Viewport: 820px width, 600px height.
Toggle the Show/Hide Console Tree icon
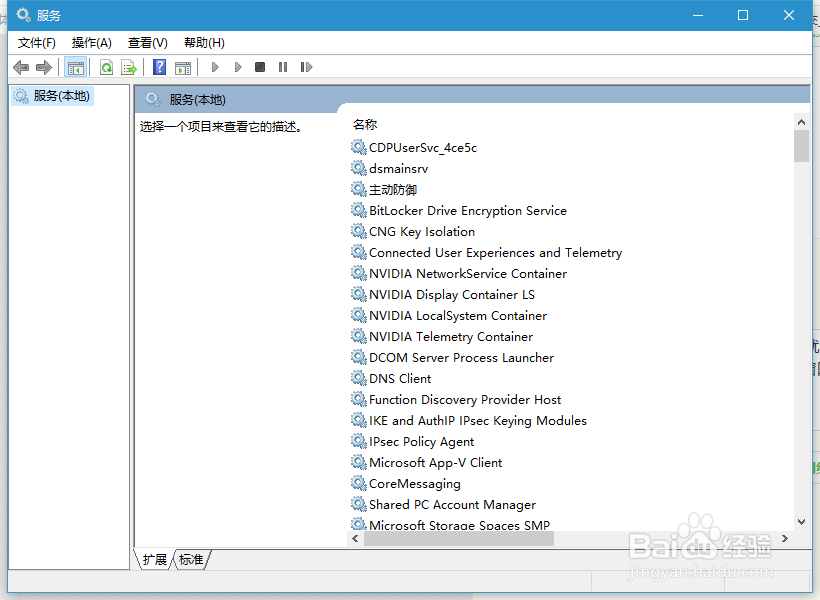pyautogui.click(x=75, y=67)
